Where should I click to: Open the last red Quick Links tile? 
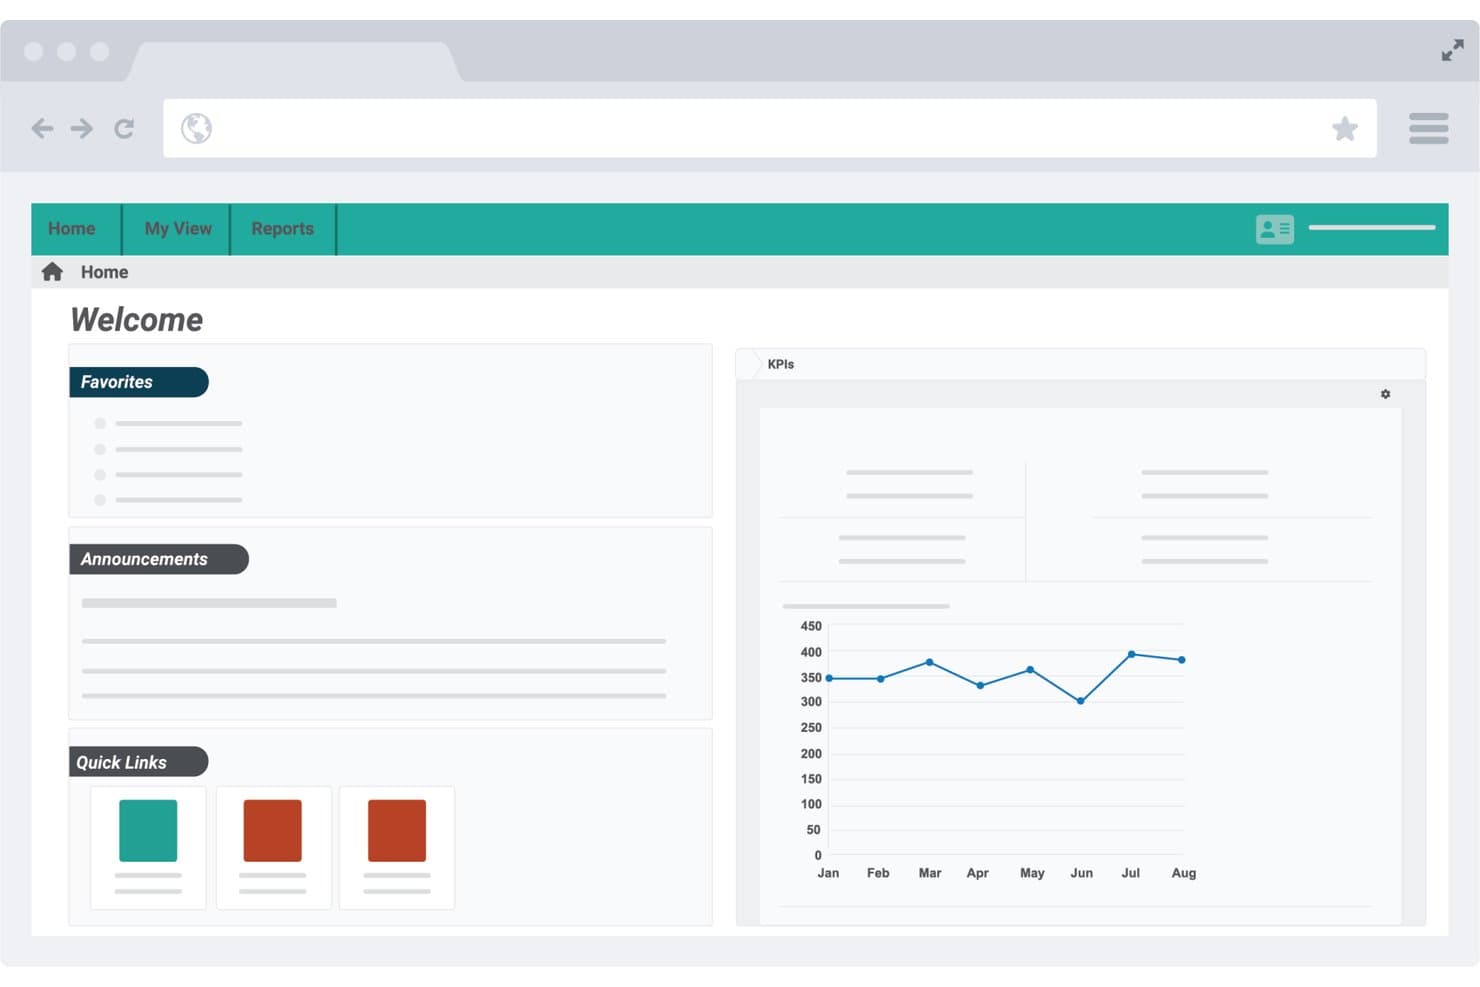397,830
